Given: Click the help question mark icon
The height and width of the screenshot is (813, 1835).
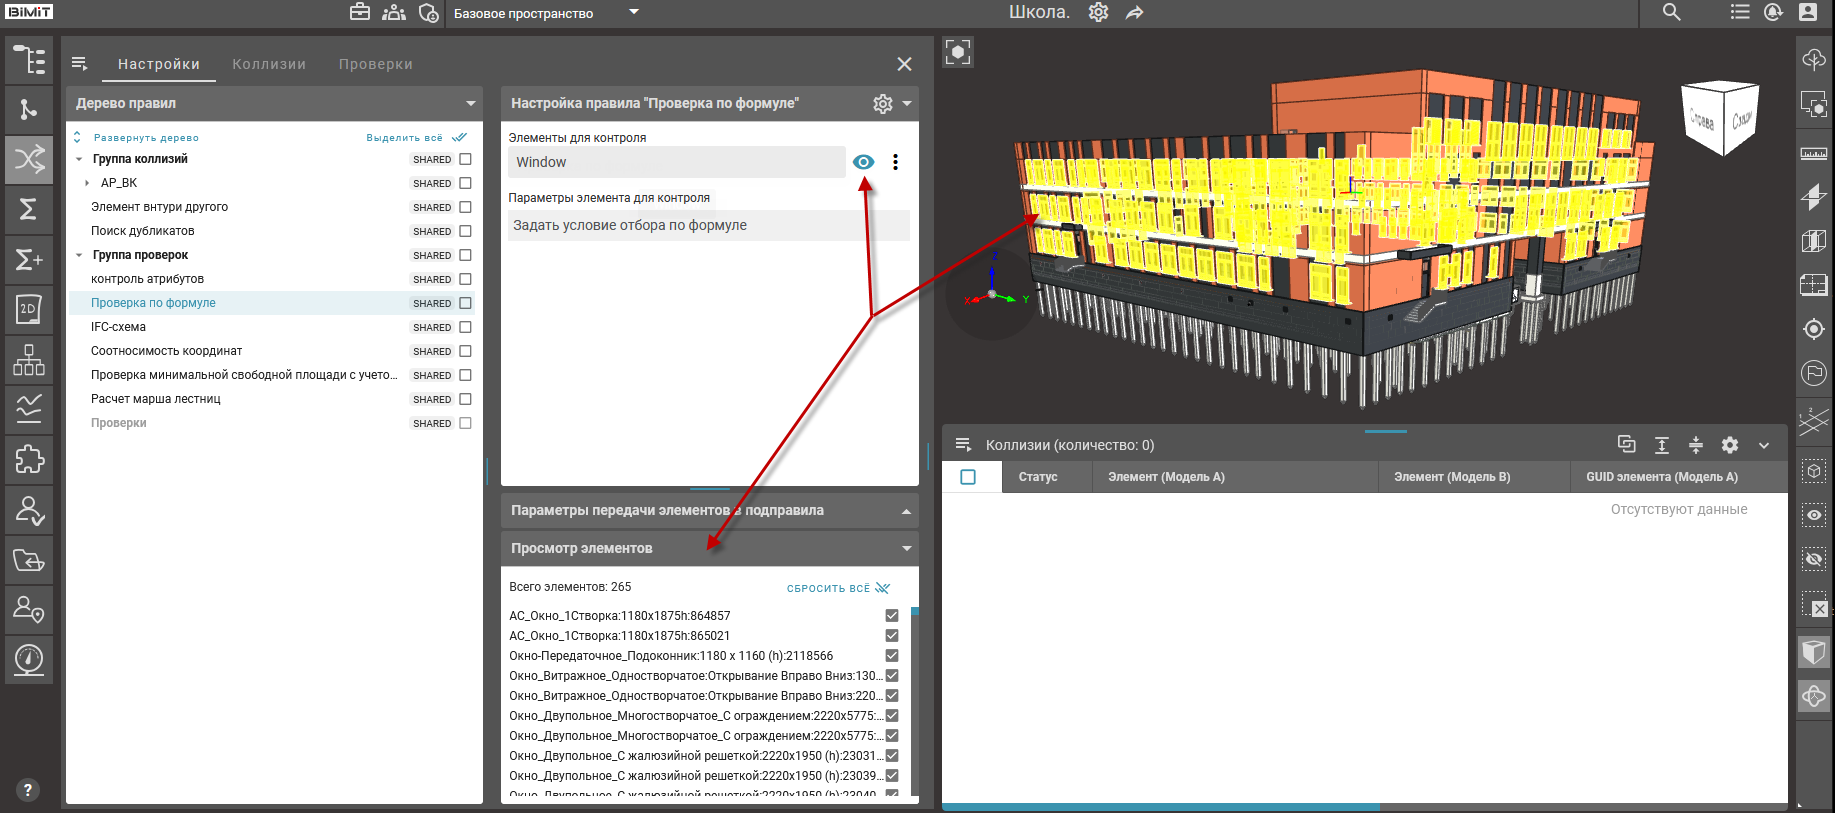Looking at the screenshot, I should click(x=28, y=790).
